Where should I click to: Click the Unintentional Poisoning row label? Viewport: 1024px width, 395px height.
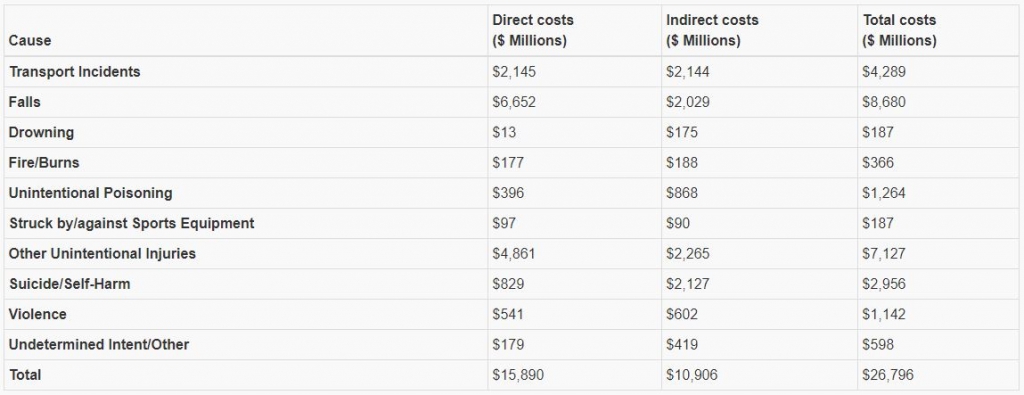click(91, 193)
